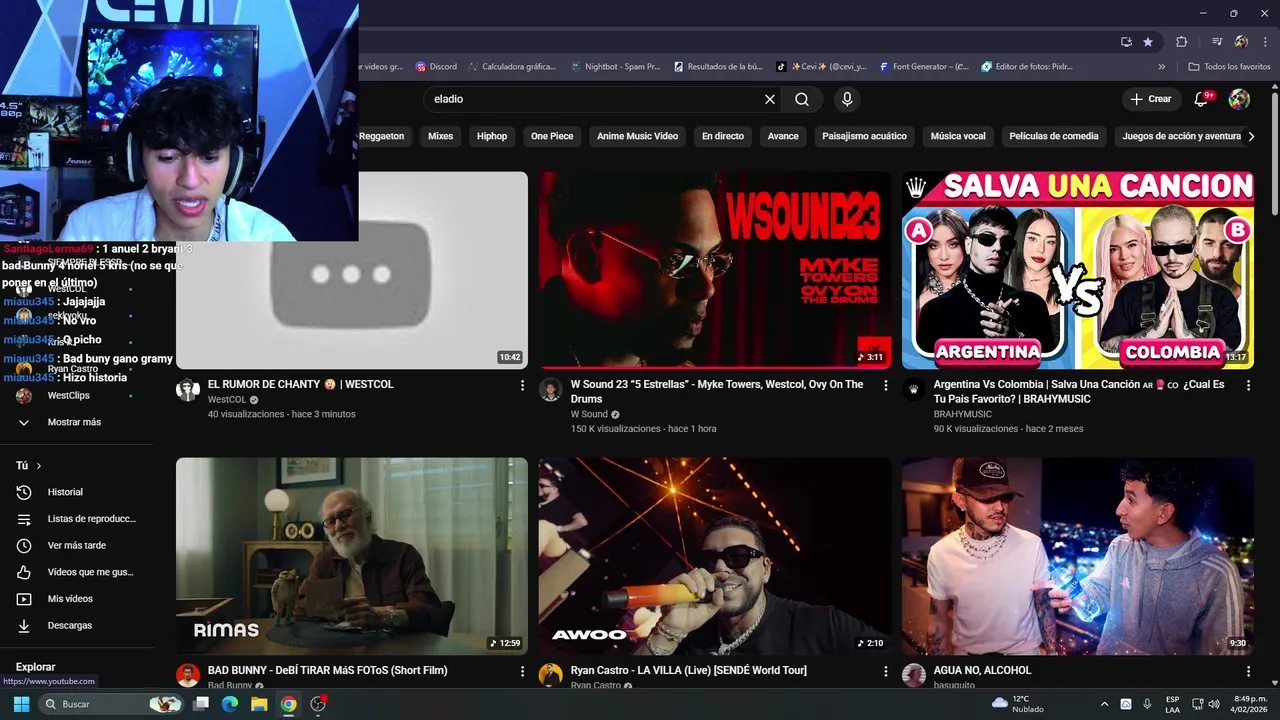Image resolution: width=1280 pixels, height=720 pixels.
Task: Play the Bad Bunny RIMAS thumbnail
Action: click(x=352, y=556)
